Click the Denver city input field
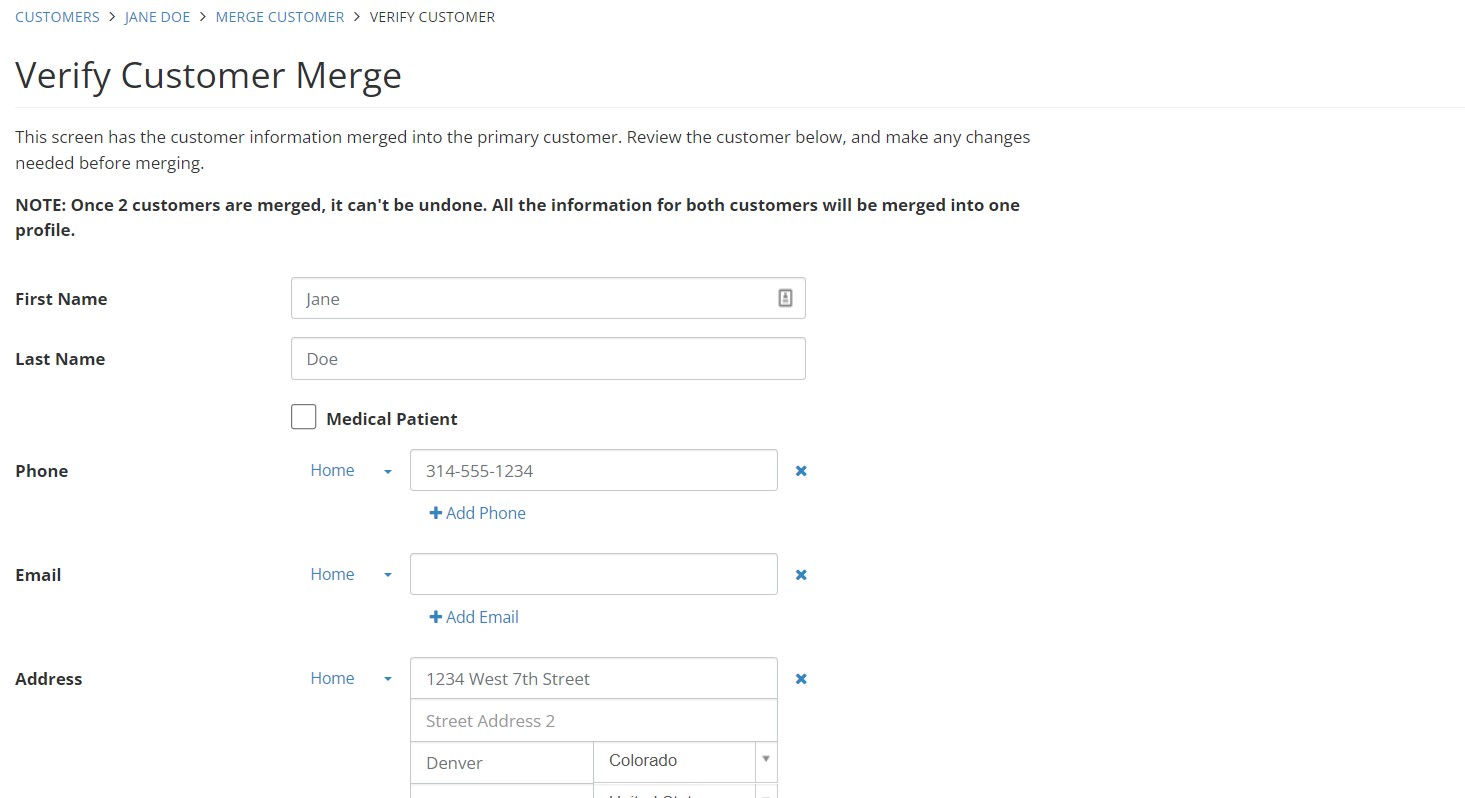Viewport: 1465px width, 798px height. [x=502, y=763]
